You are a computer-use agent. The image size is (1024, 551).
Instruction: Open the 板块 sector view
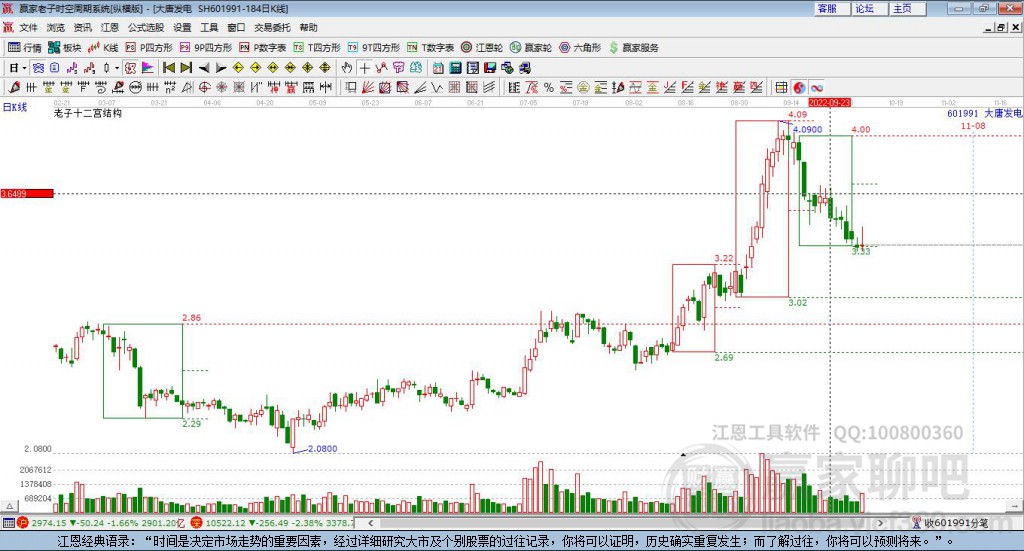pos(64,48)
